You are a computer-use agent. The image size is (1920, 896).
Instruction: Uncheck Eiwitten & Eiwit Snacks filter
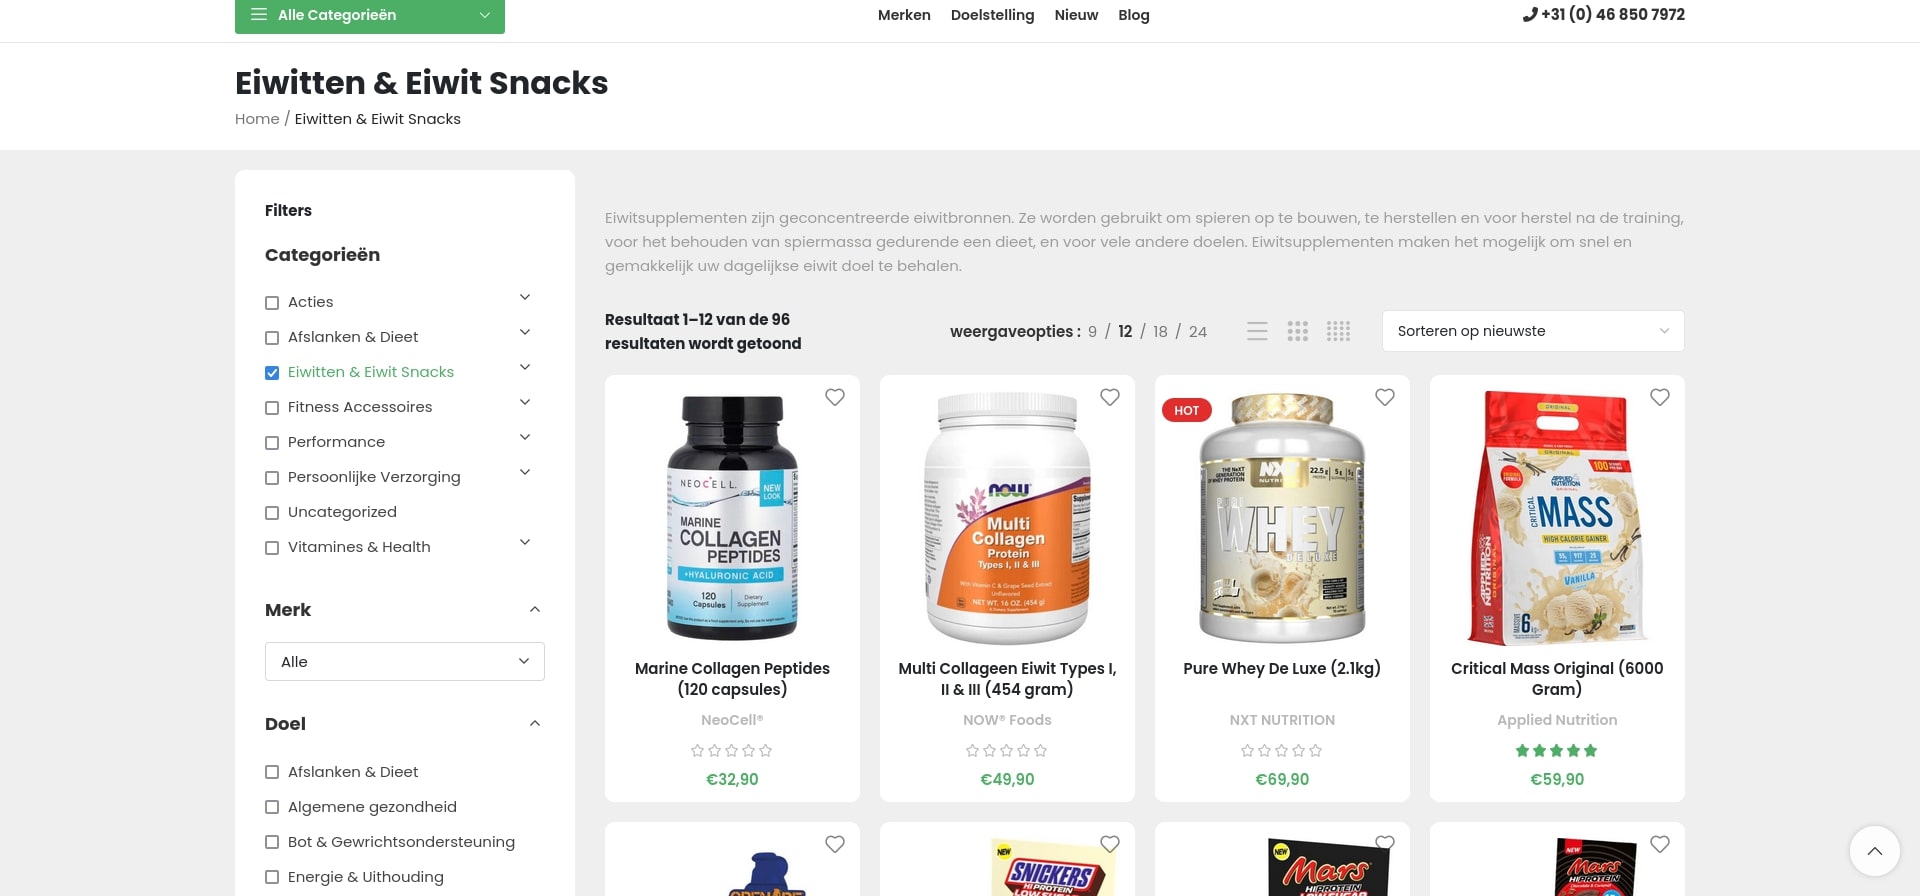[272, 373]
